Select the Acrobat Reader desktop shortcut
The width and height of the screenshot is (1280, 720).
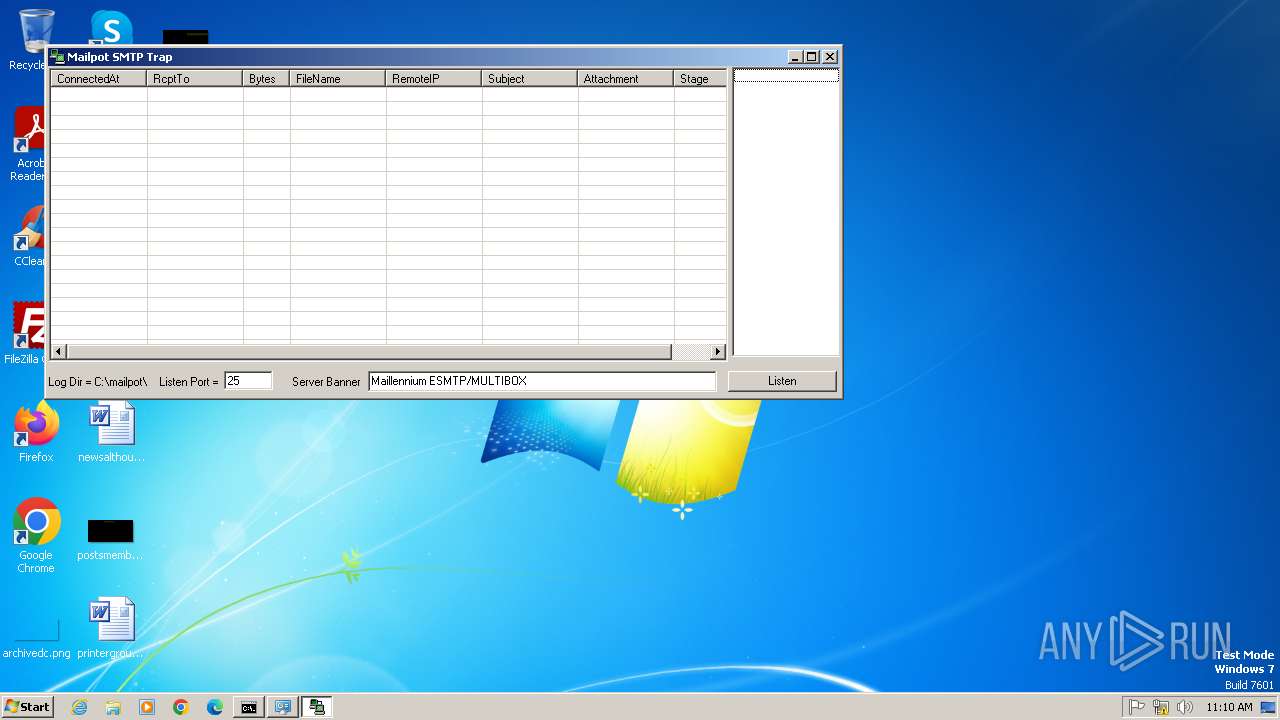click(x=30, y=144)
